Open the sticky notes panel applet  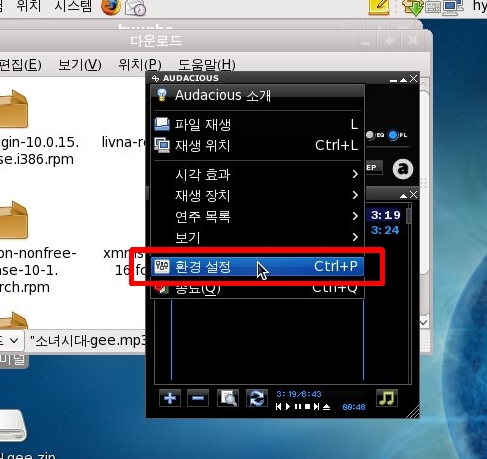[379, 7]
